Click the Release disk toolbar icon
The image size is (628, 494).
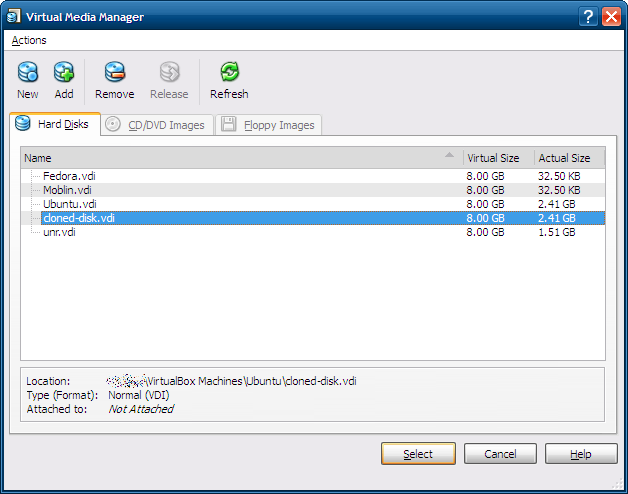click(169, 73)
